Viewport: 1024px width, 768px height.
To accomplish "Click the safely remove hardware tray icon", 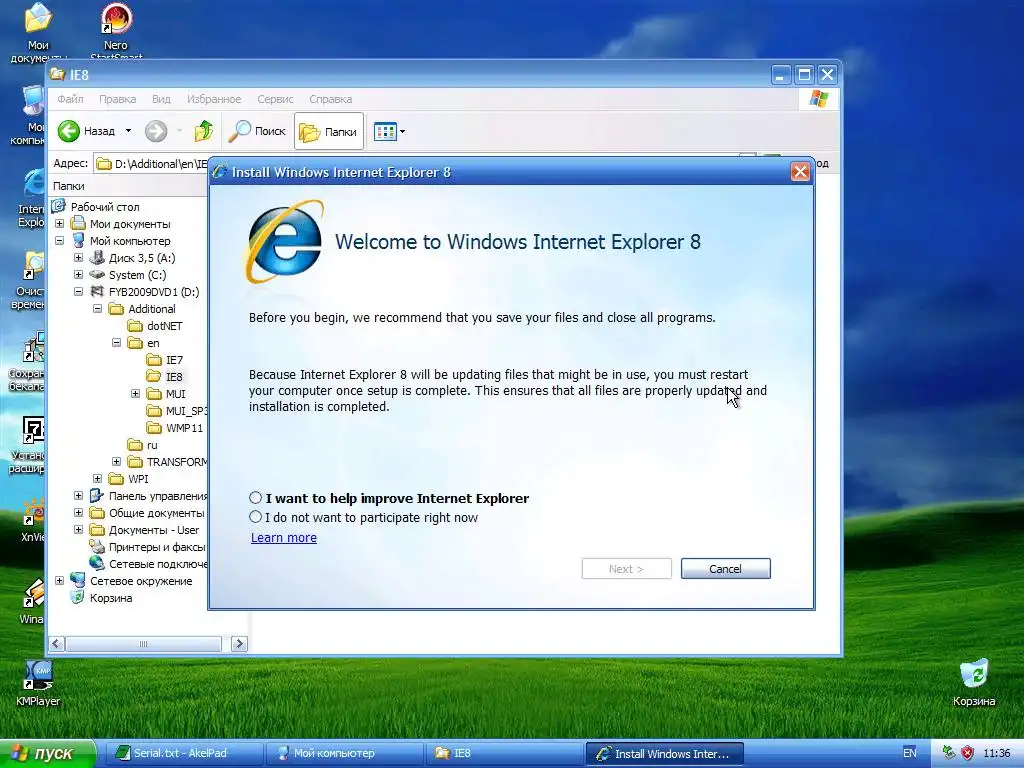I will click(949, 754).
